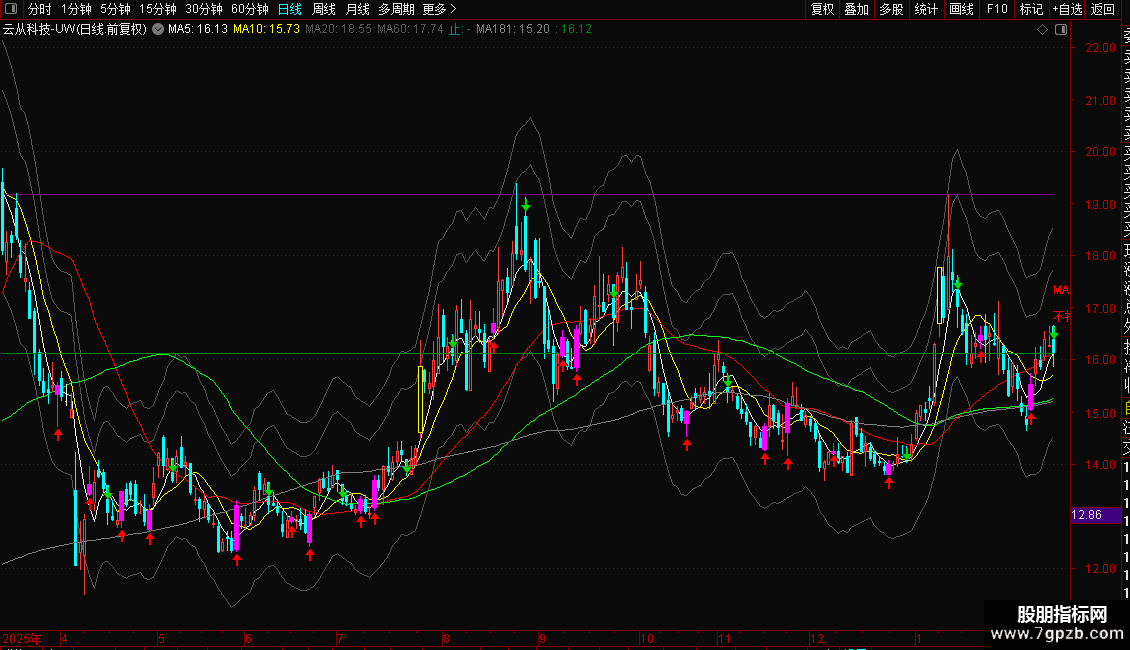Open F10 company info

[x=997, y=9]
